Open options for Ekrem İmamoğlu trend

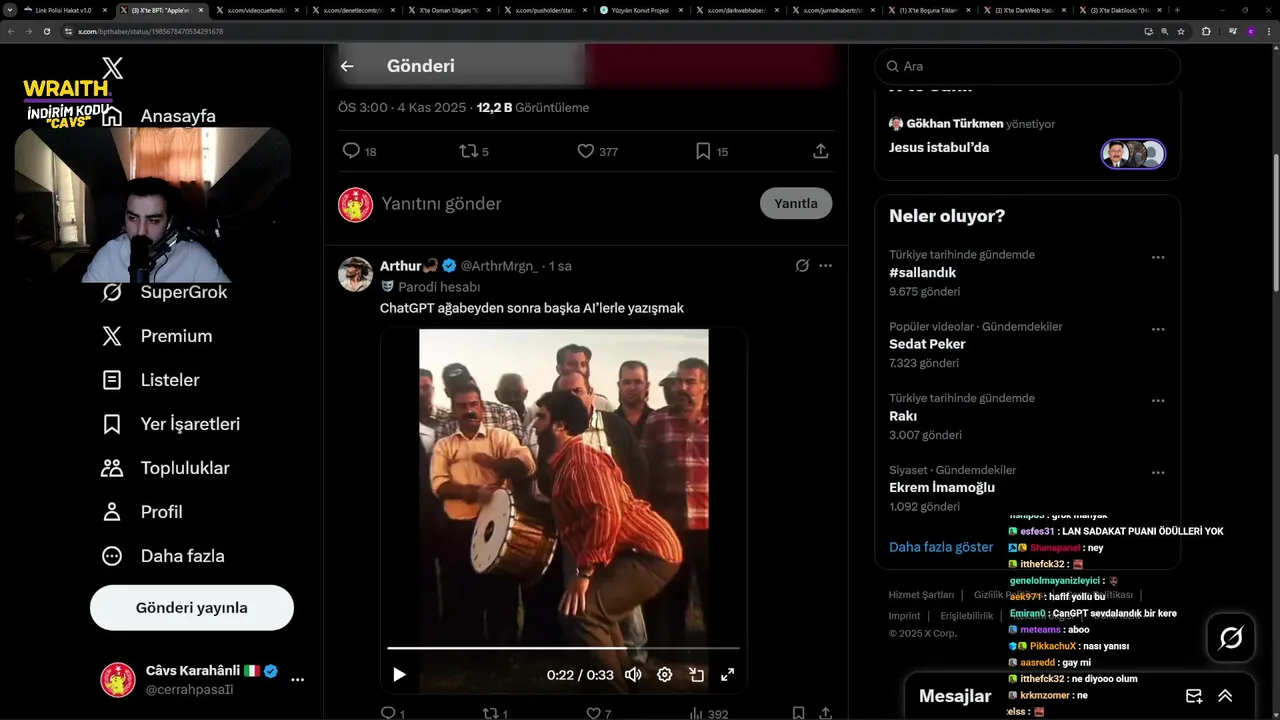1158,473
